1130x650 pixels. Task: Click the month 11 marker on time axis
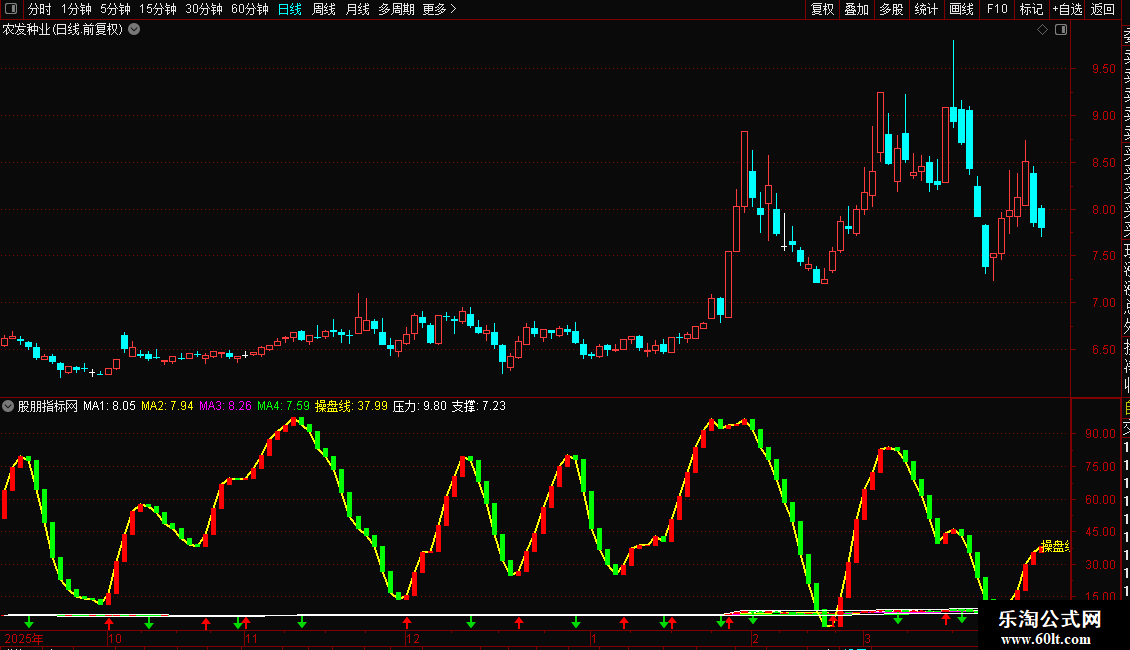point(251,638)
